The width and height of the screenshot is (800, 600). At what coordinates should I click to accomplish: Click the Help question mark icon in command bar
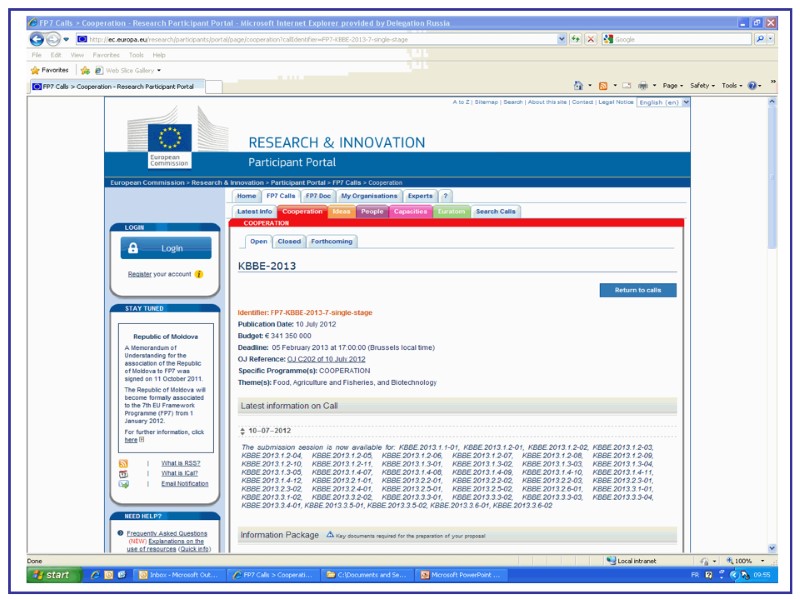pyautogui.click(x=752, y=86)
